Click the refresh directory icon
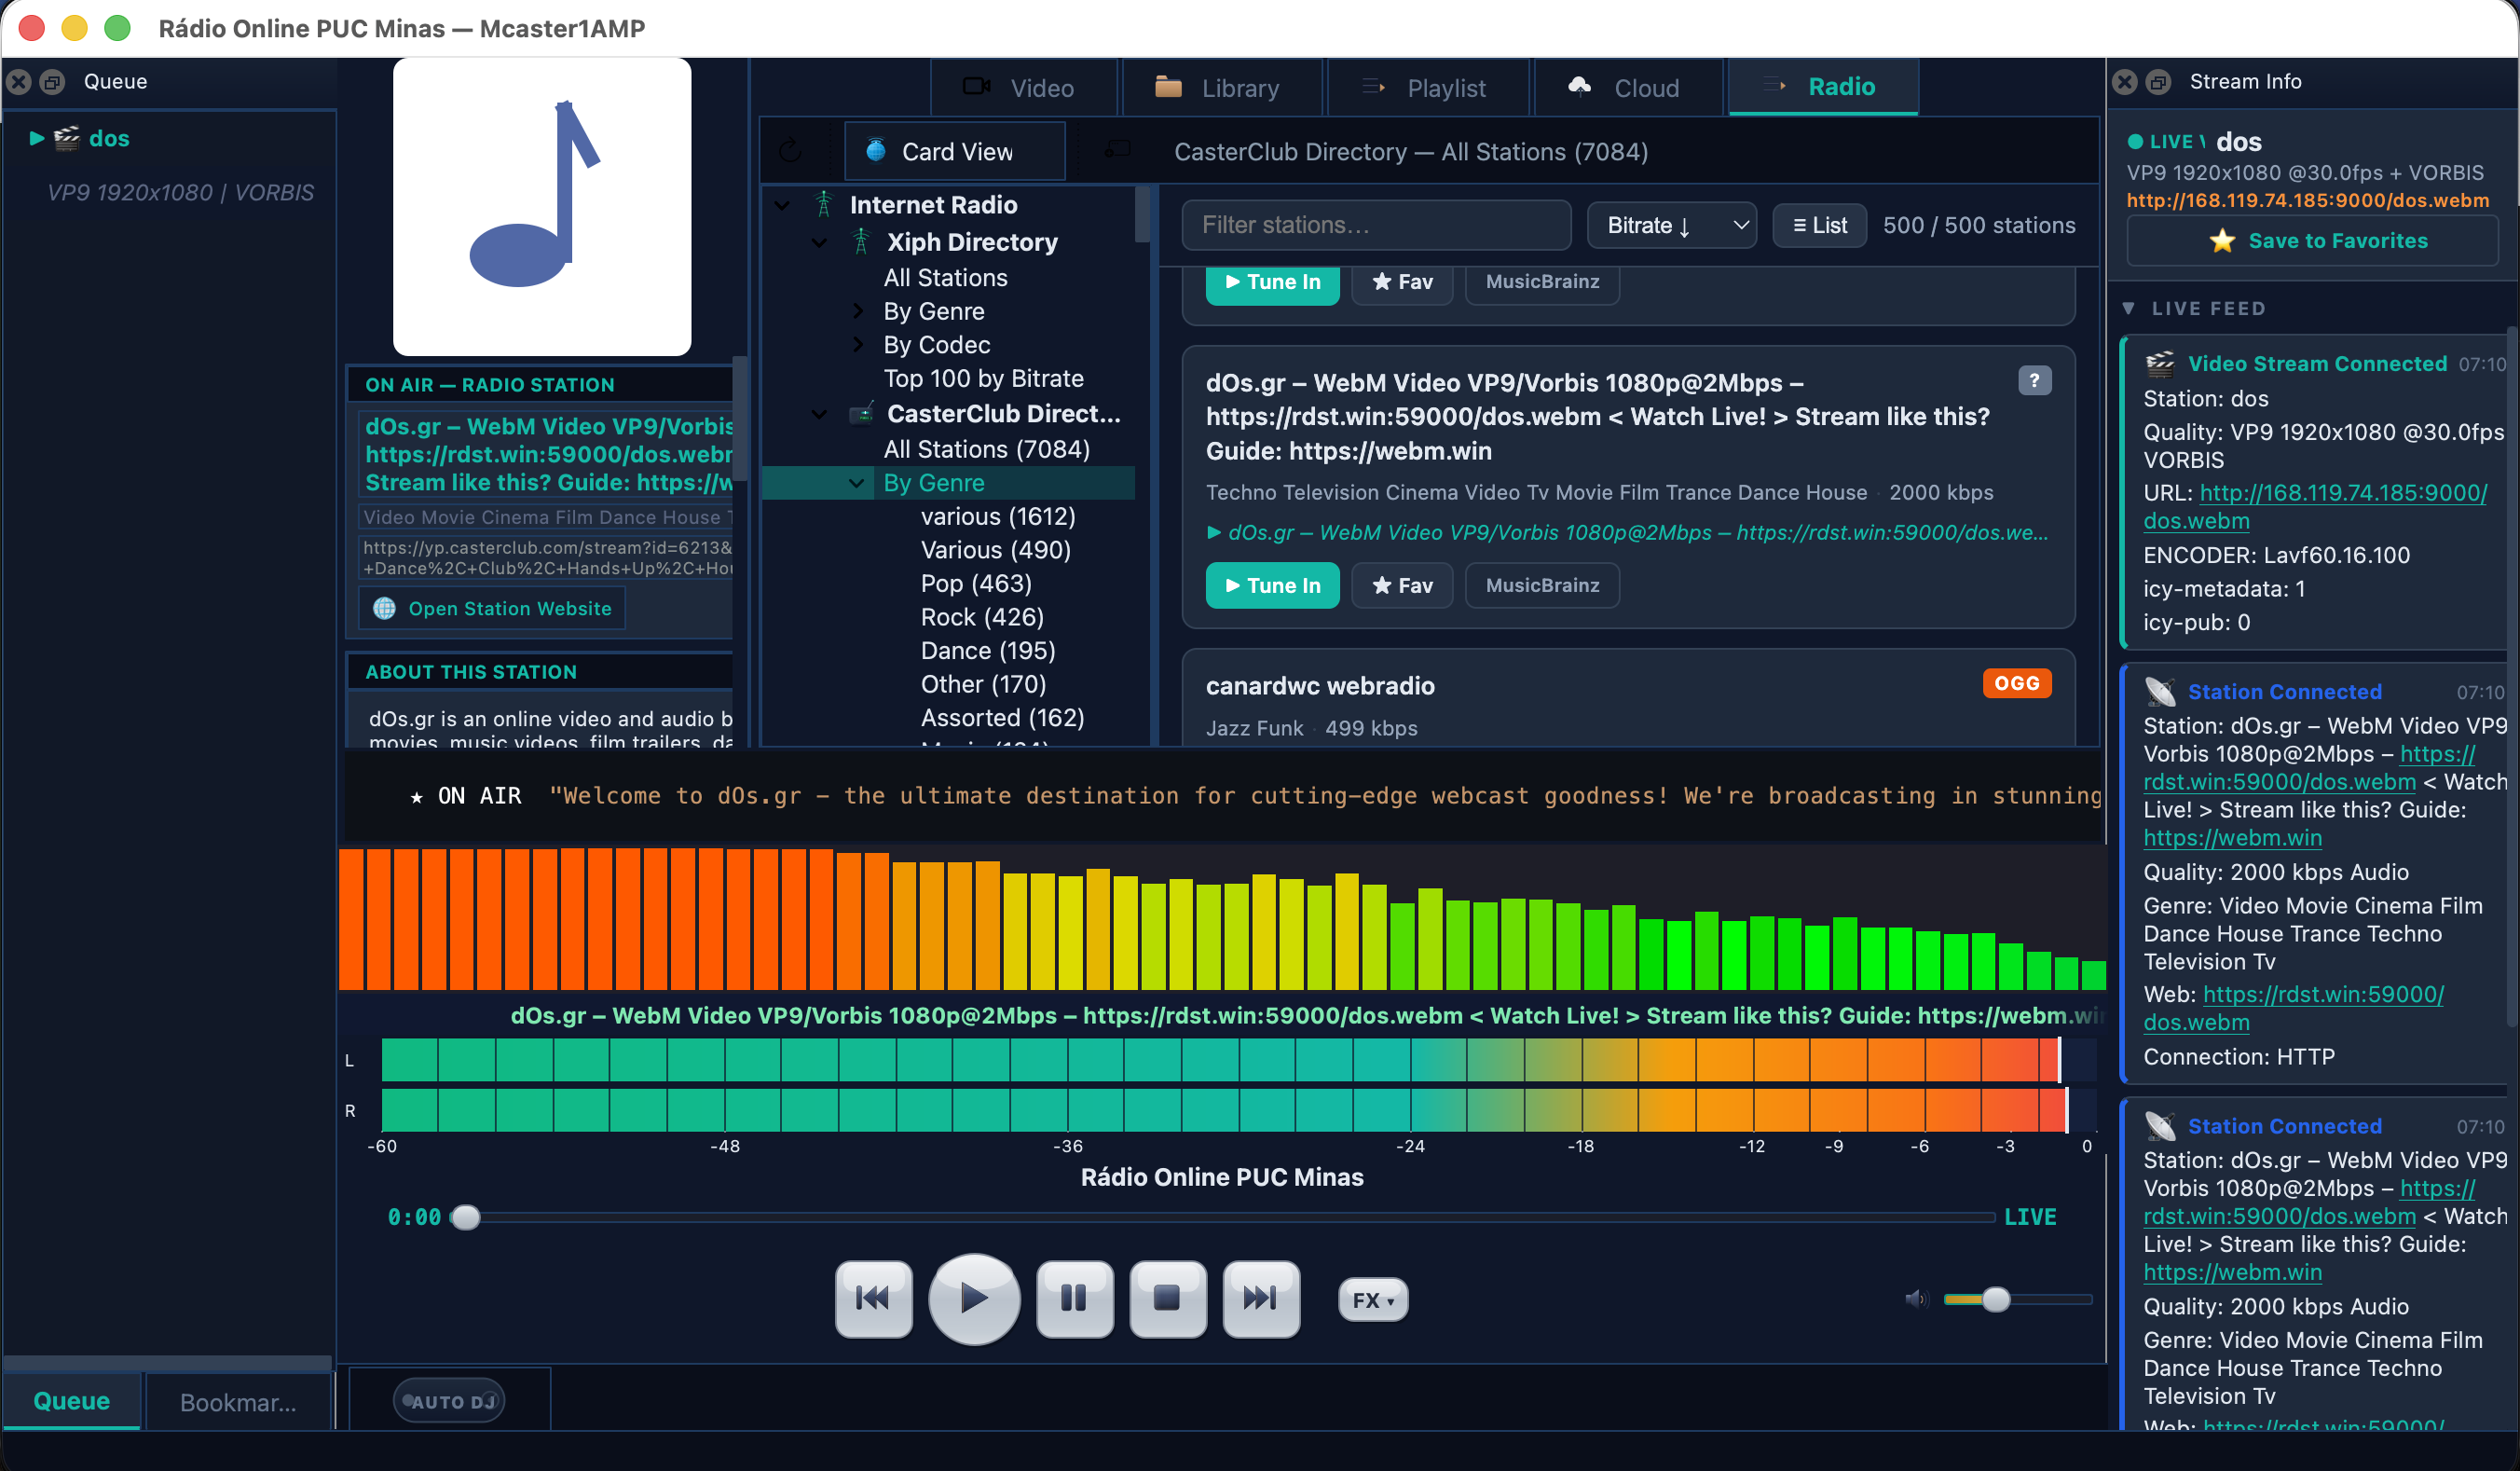This screenshot has width=2520, height=1471. tap(790, 151)
